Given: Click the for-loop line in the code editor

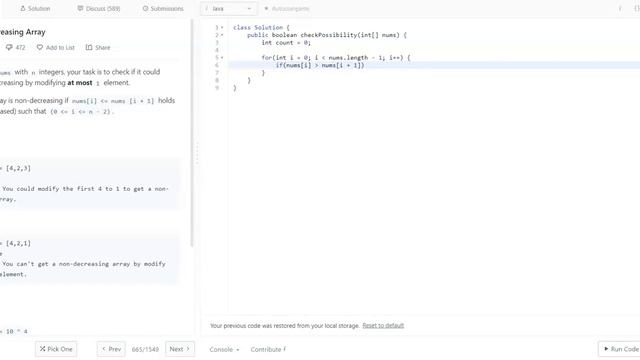Looking at the screenshot, I should click(x=336, y=58).
